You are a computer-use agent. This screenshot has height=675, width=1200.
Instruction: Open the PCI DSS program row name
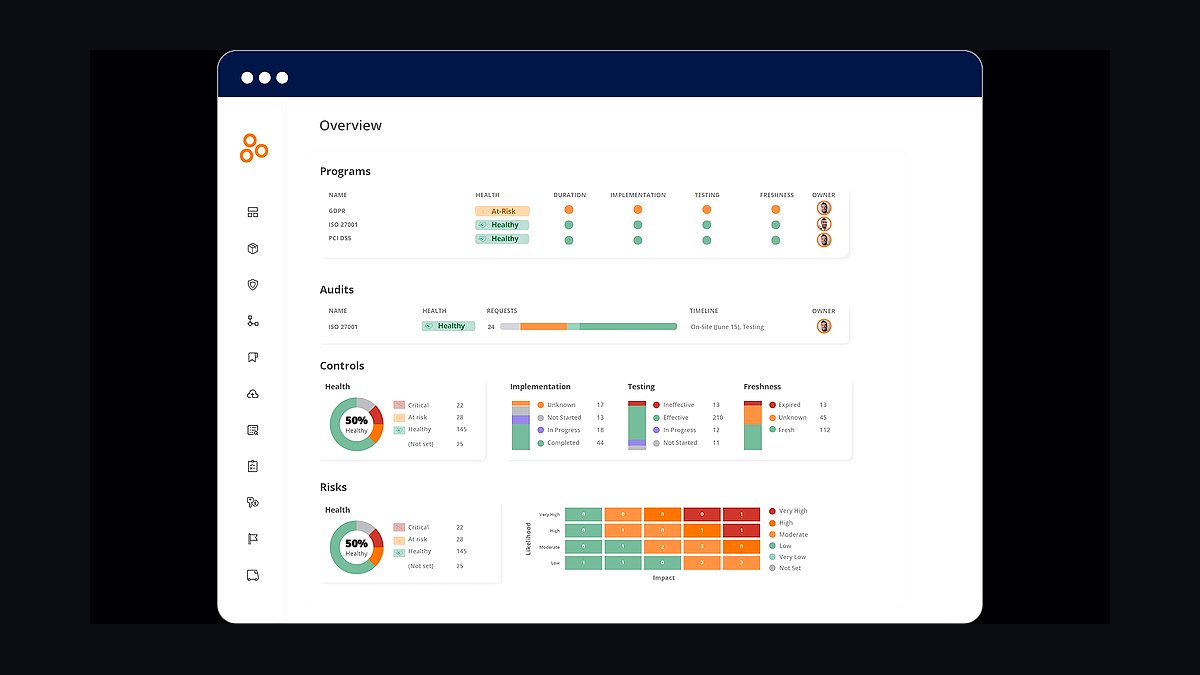click(x=340, y=238)
